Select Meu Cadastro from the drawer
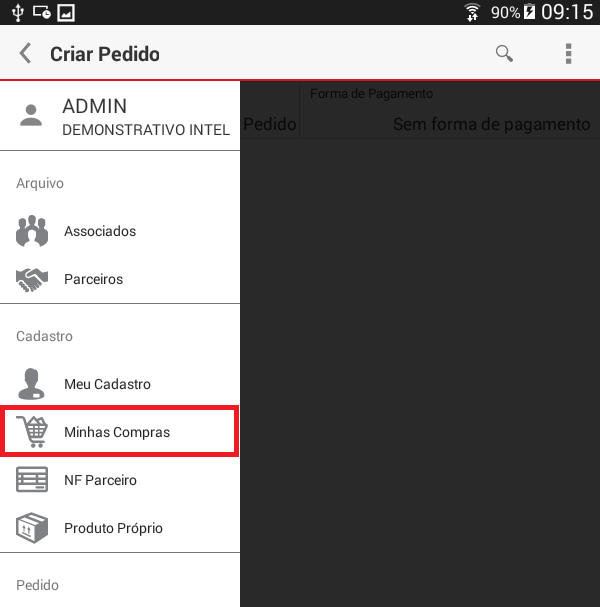This screenshot has height=607, width=600. click(x=120, y=384)
